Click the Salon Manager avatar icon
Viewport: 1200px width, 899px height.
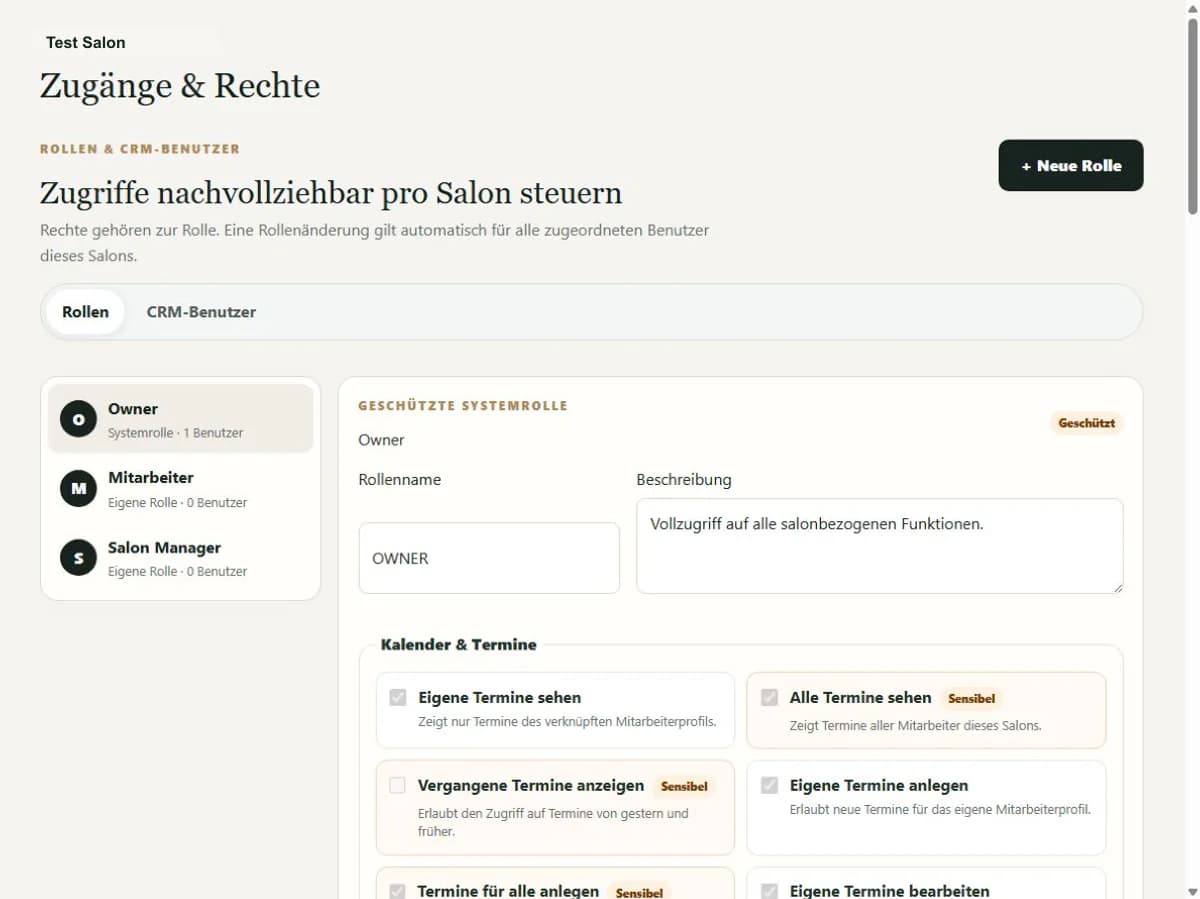(x=79, y=557)
